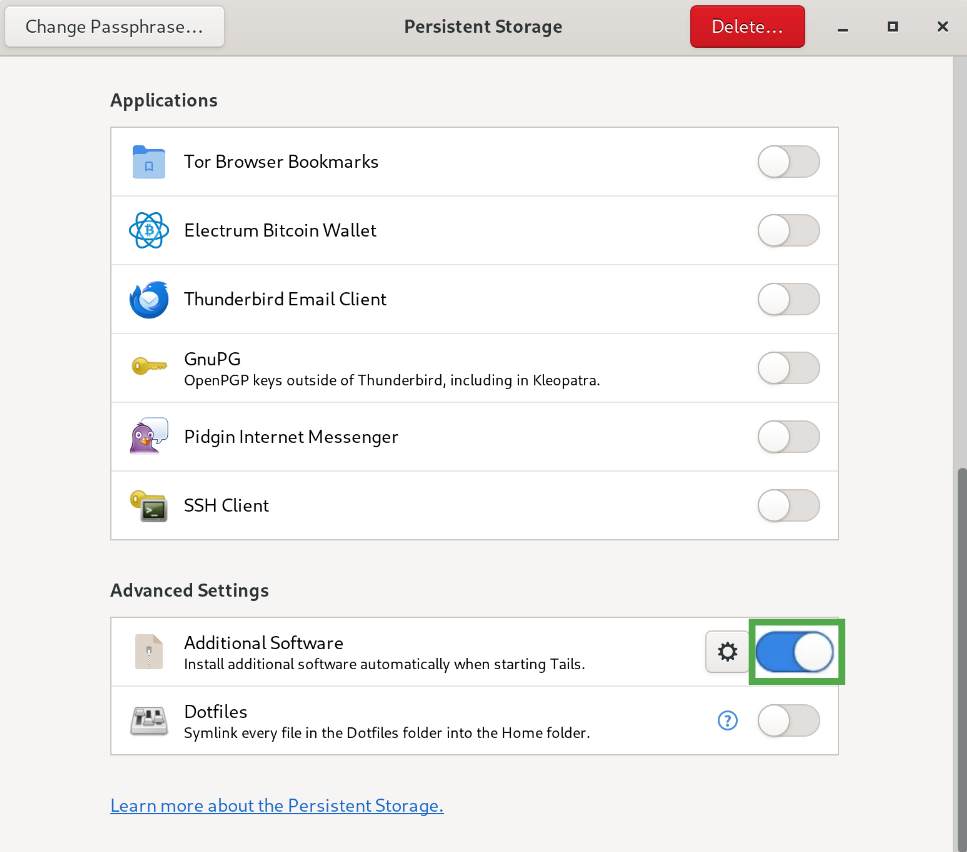Image resolution: width=967 pixels, height=852 pixels.
Task: Click the SSH Client terminal icon
Action: [x=149, y=506]
